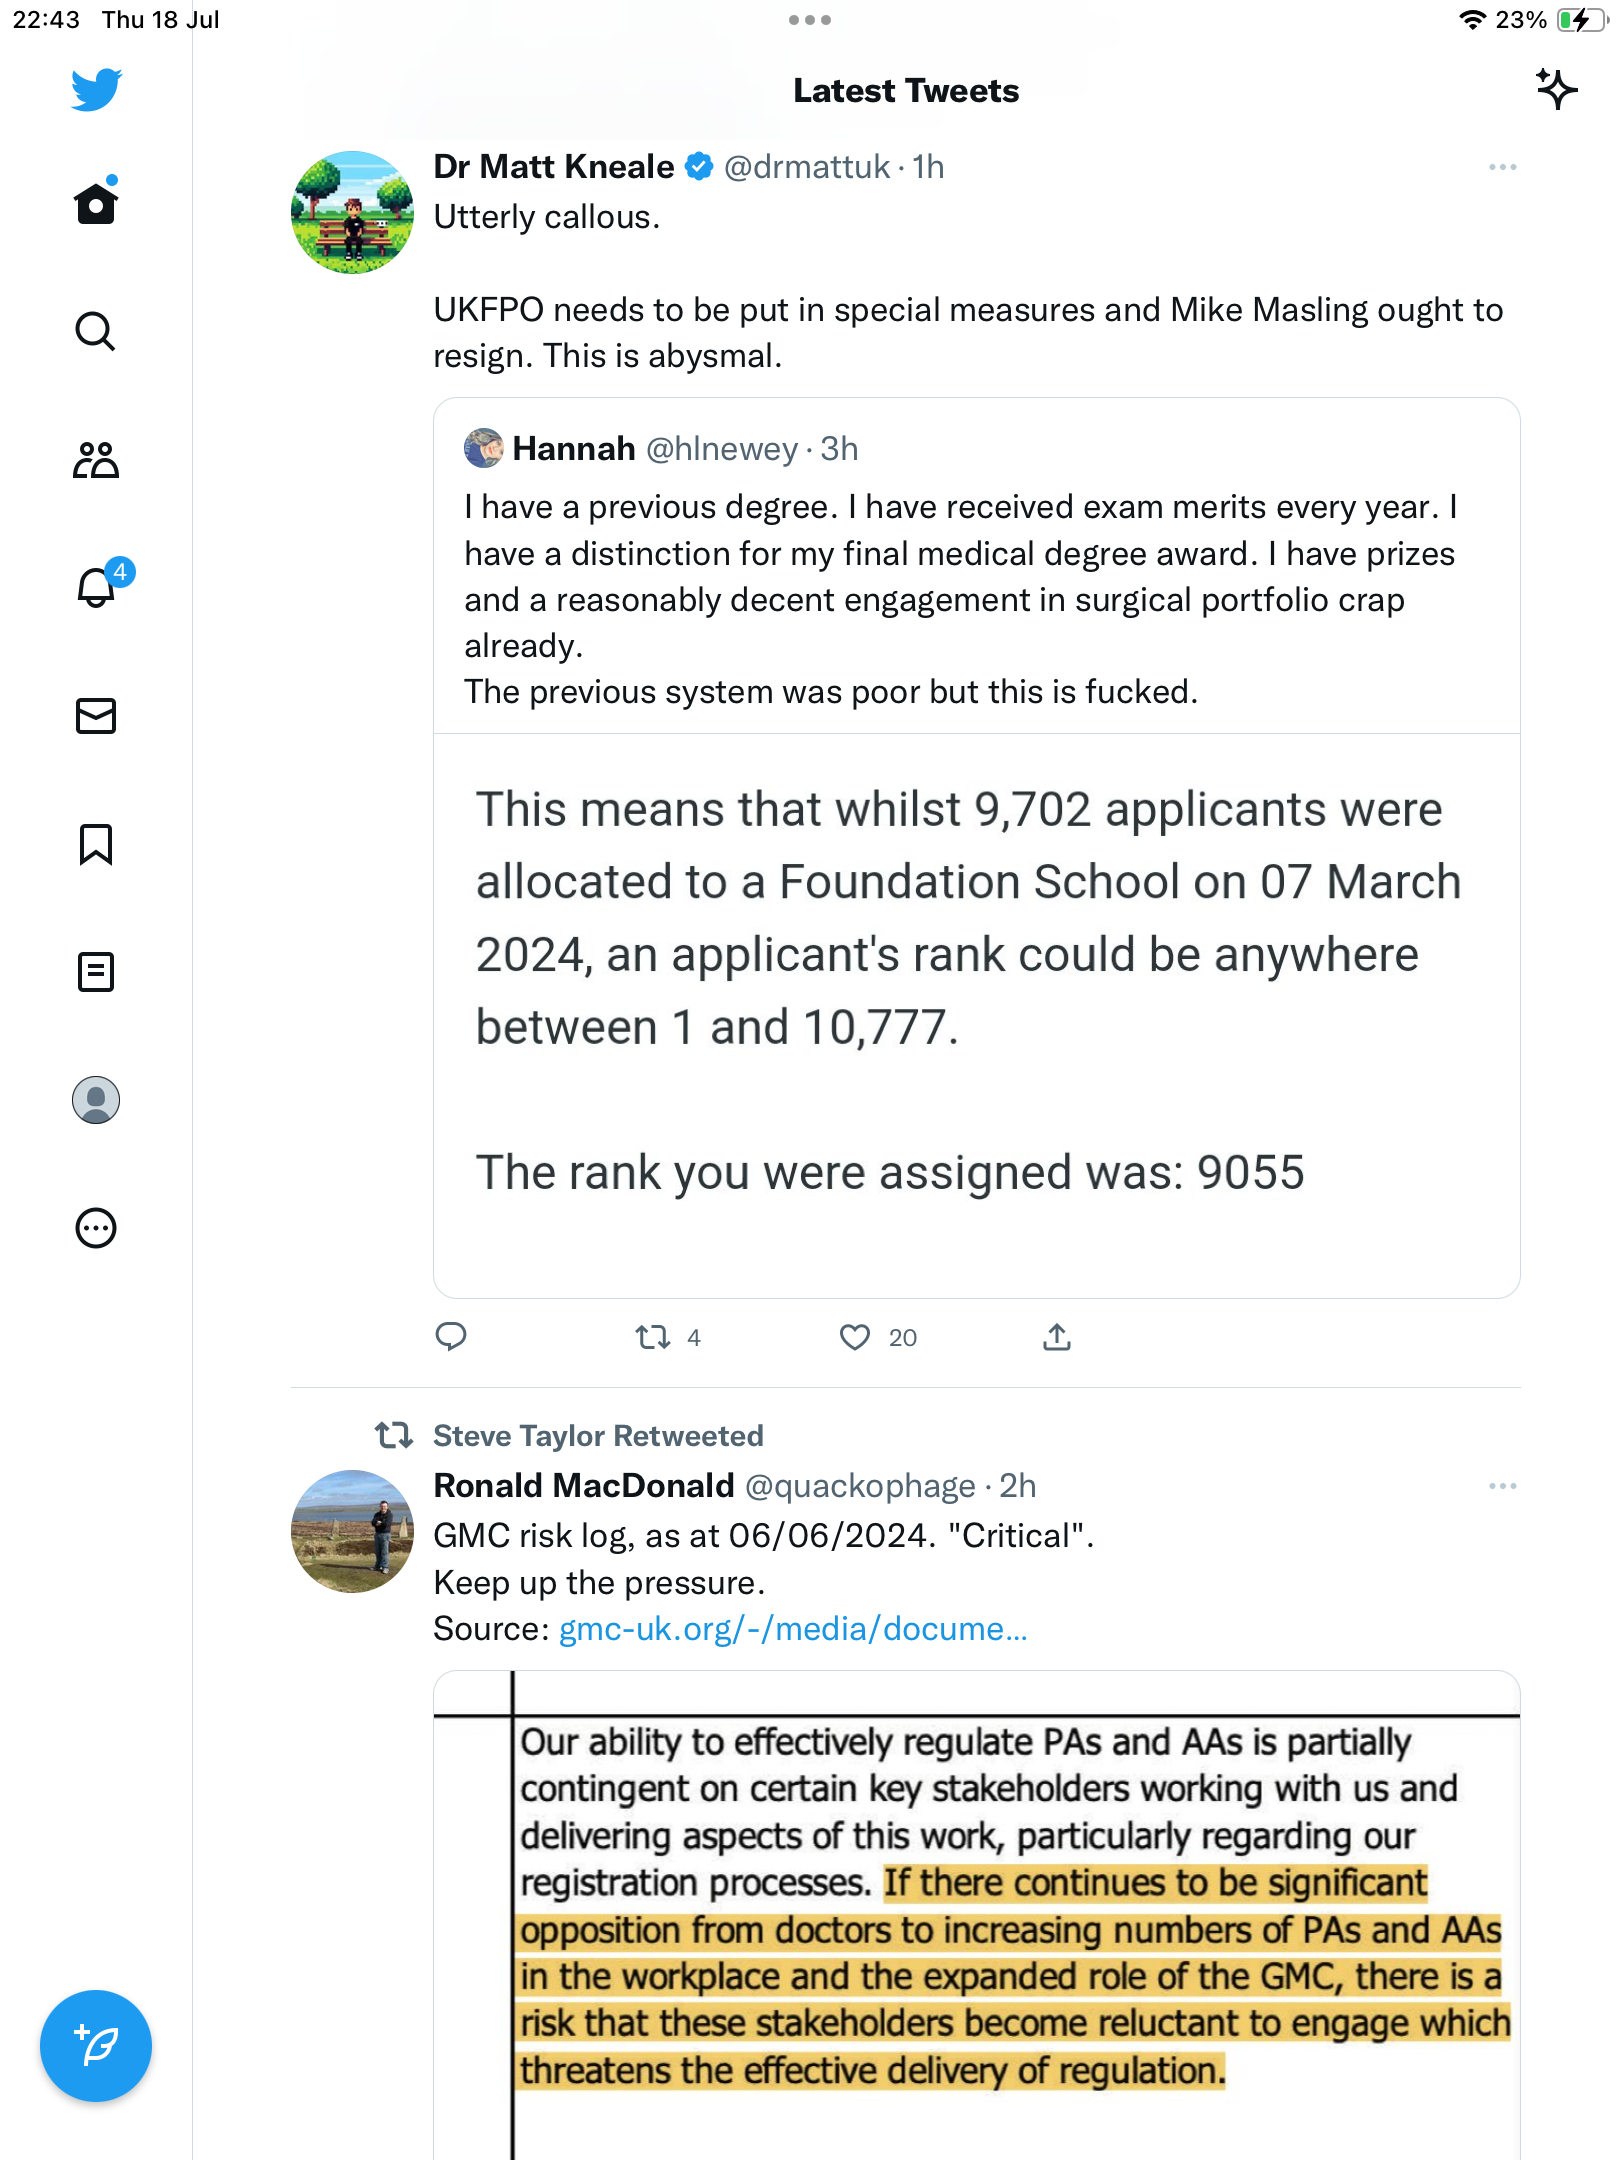Open the More circle menu in sidebar
The height and width of the screenshot is (2160, 1620).
click(x=96, y=1228)
